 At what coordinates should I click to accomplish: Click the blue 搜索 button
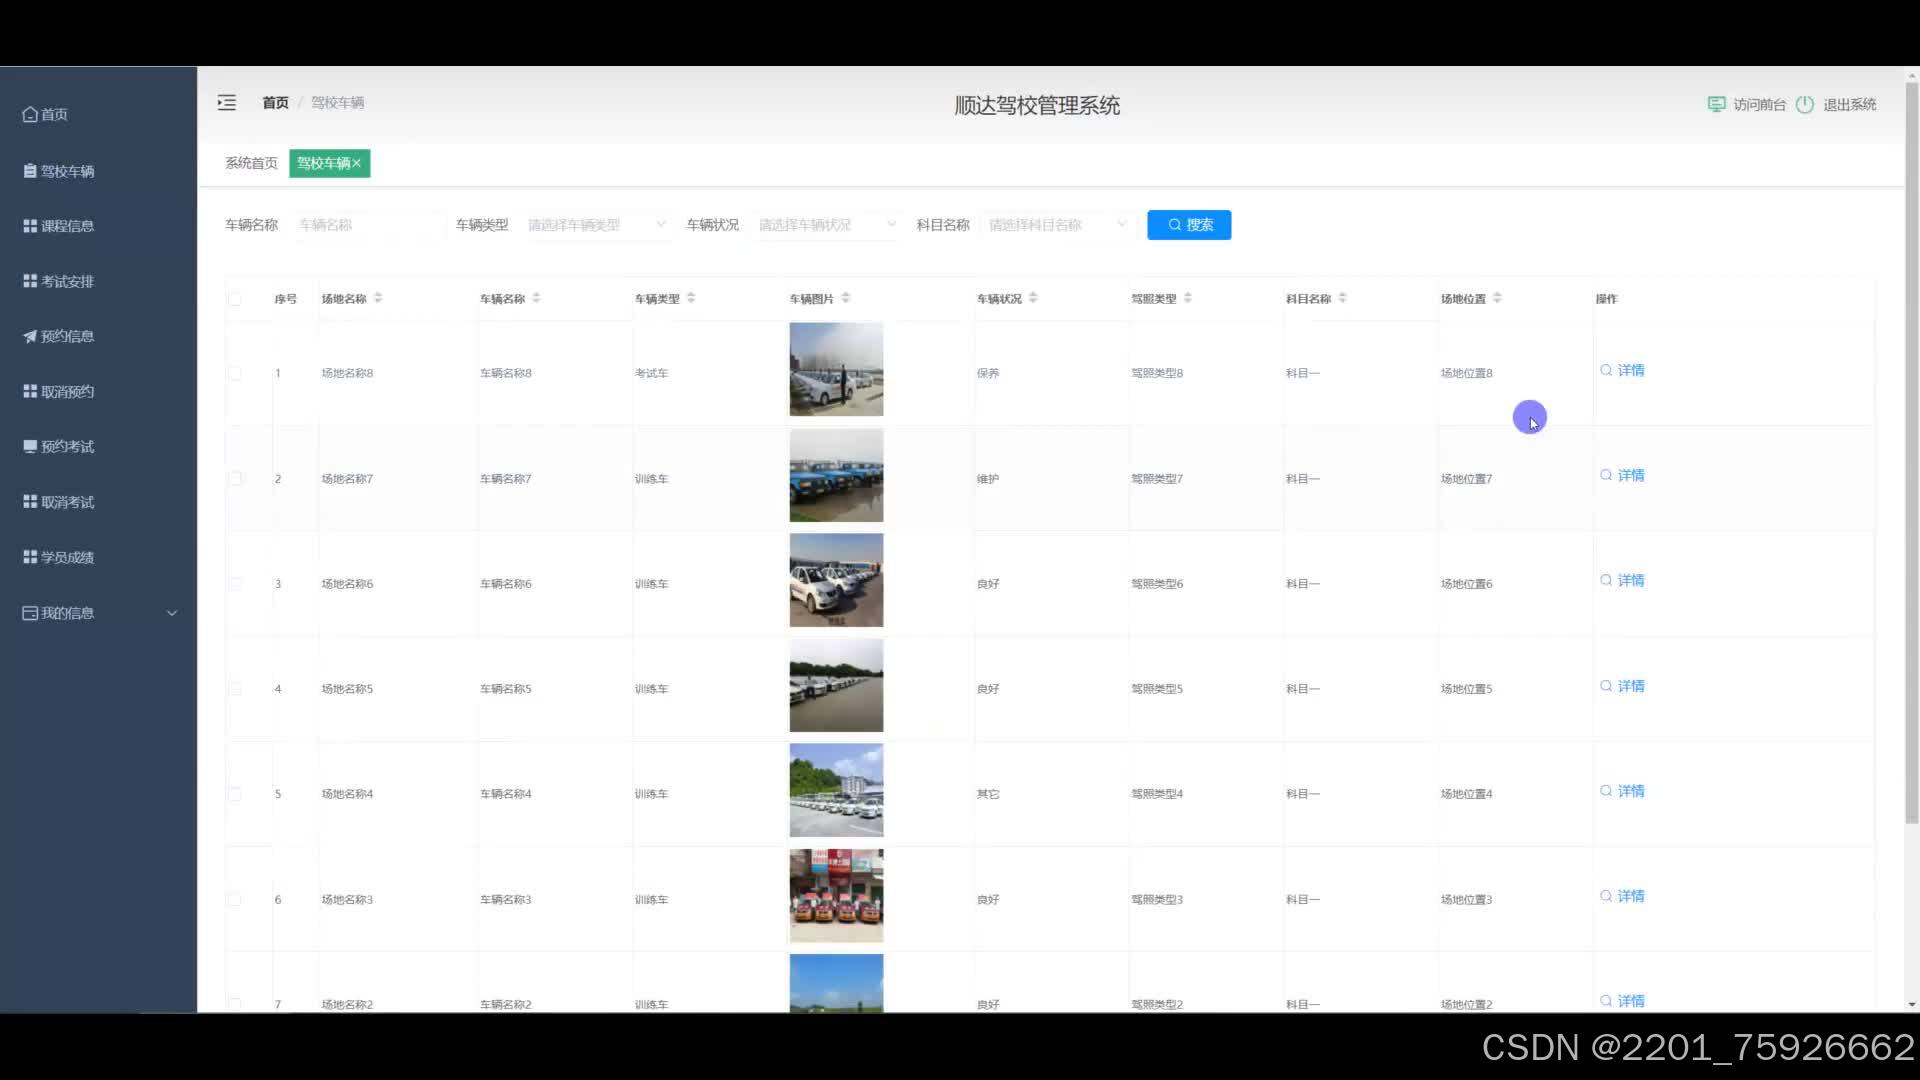tap(1189, 225)
